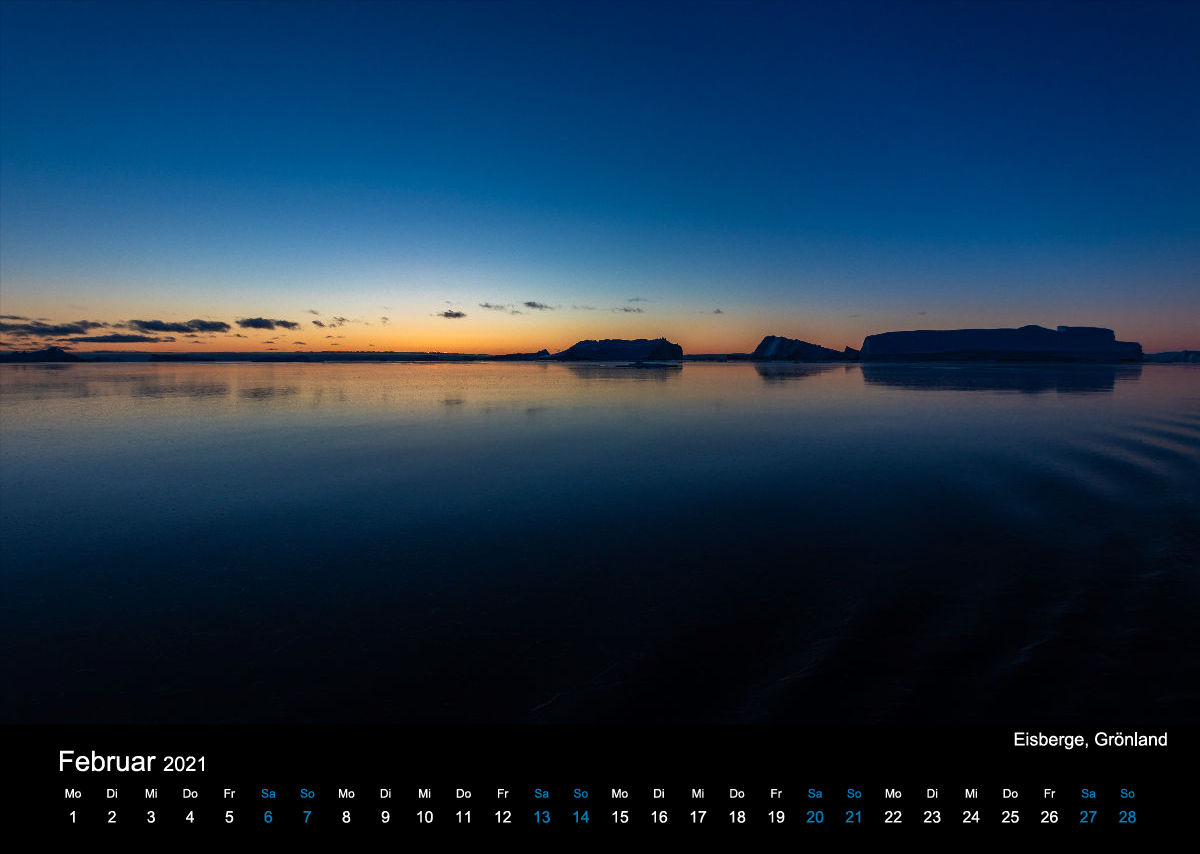Click day 12 in the calendar
1200x854 pixels.
502,817
